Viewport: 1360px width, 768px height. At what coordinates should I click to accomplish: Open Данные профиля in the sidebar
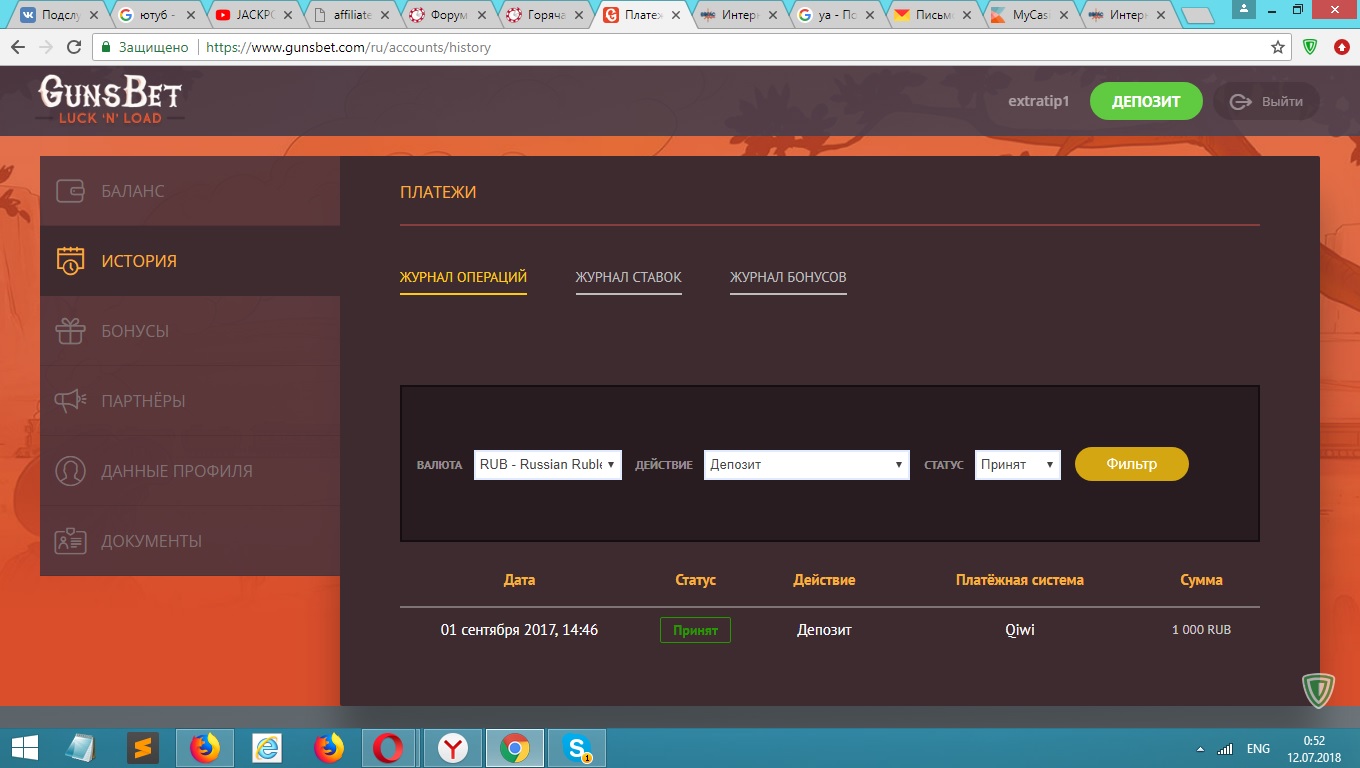[x=190, y=471]
